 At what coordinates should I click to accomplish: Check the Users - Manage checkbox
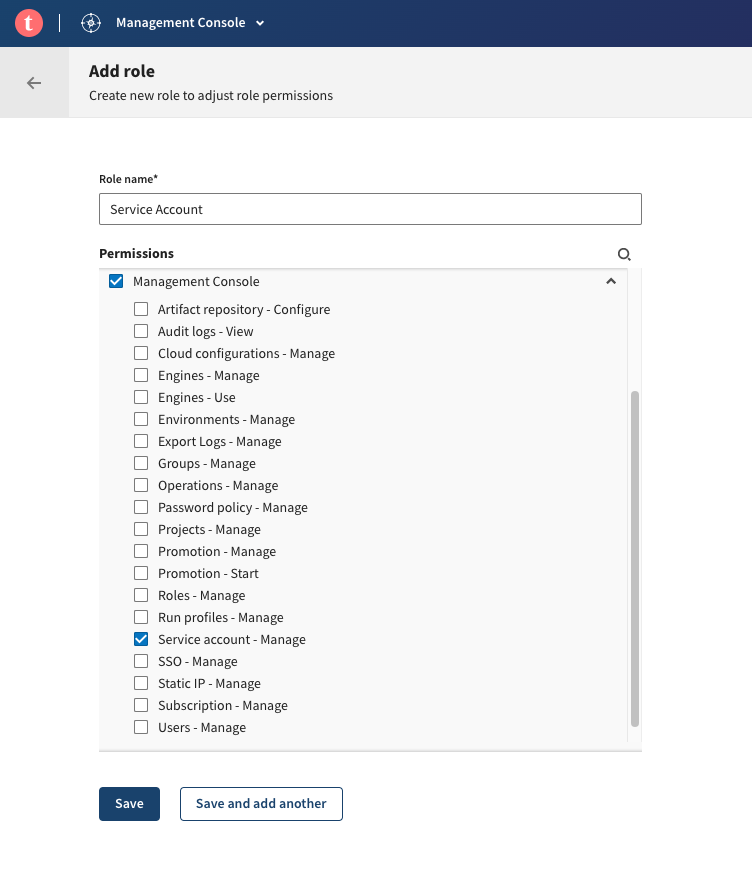click(141, 728)
